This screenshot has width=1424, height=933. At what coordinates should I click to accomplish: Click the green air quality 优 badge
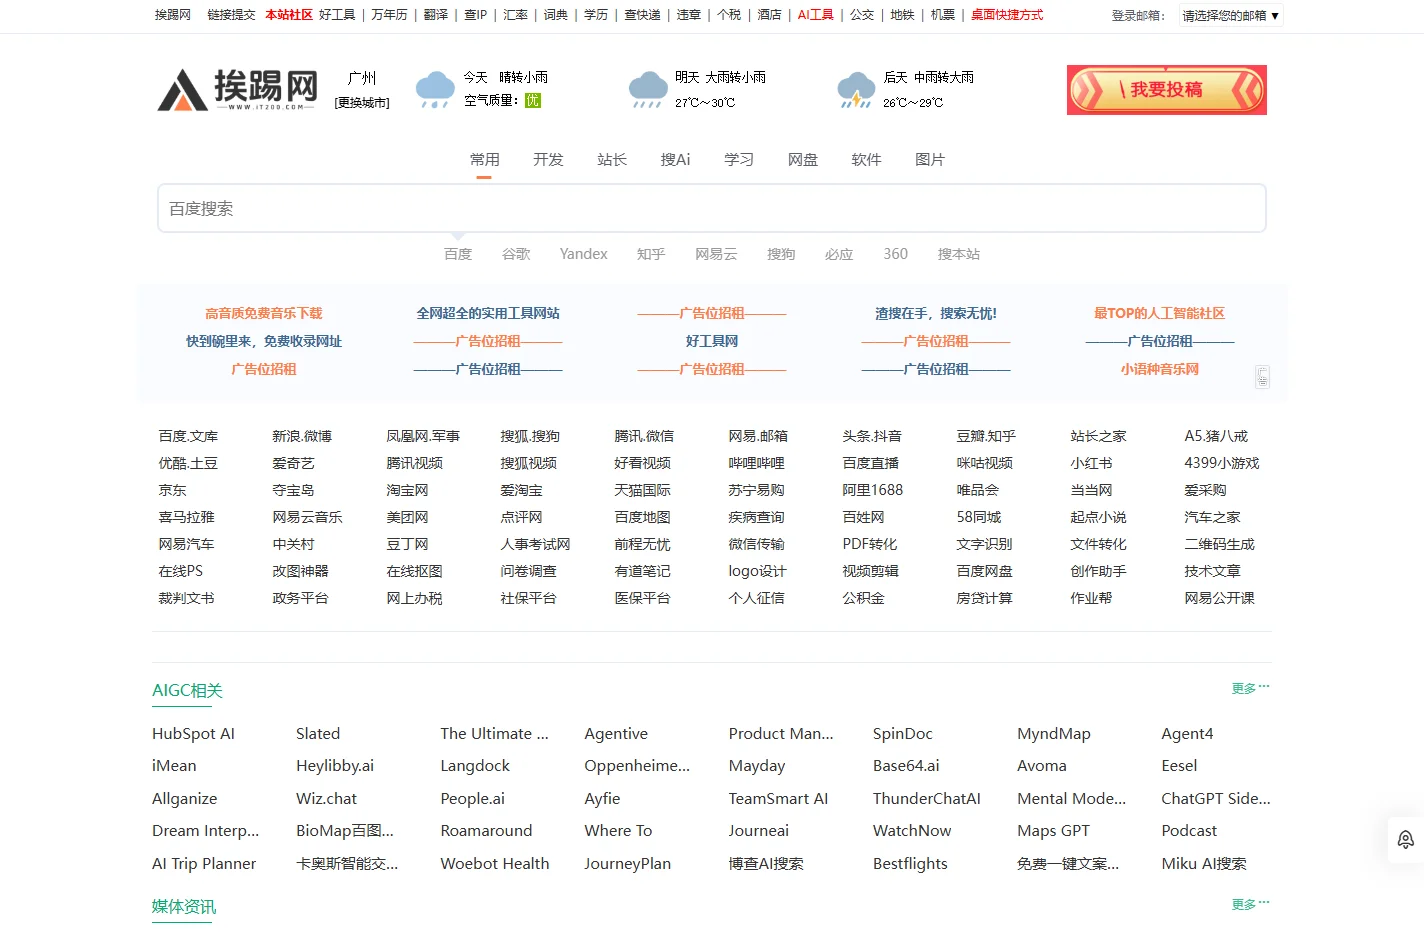coord(533,100)
